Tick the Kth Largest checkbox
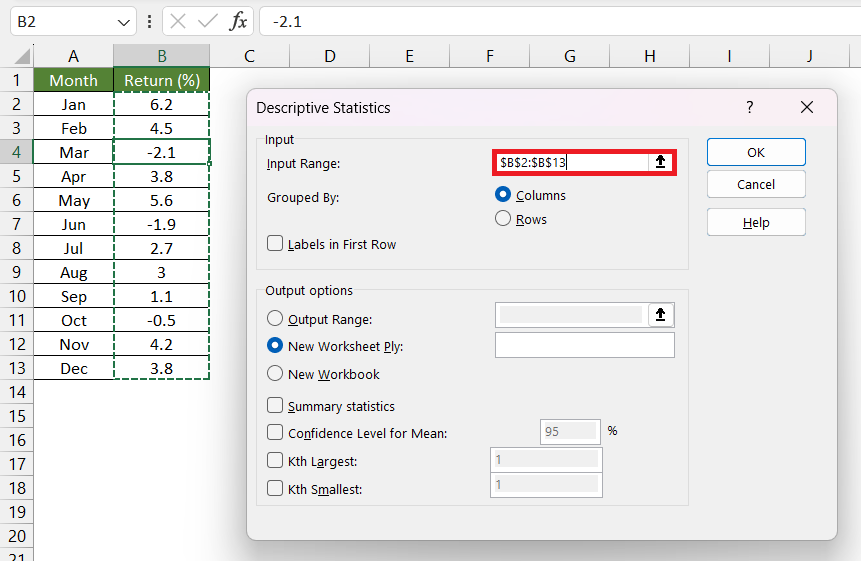 [x=275, y=460]
